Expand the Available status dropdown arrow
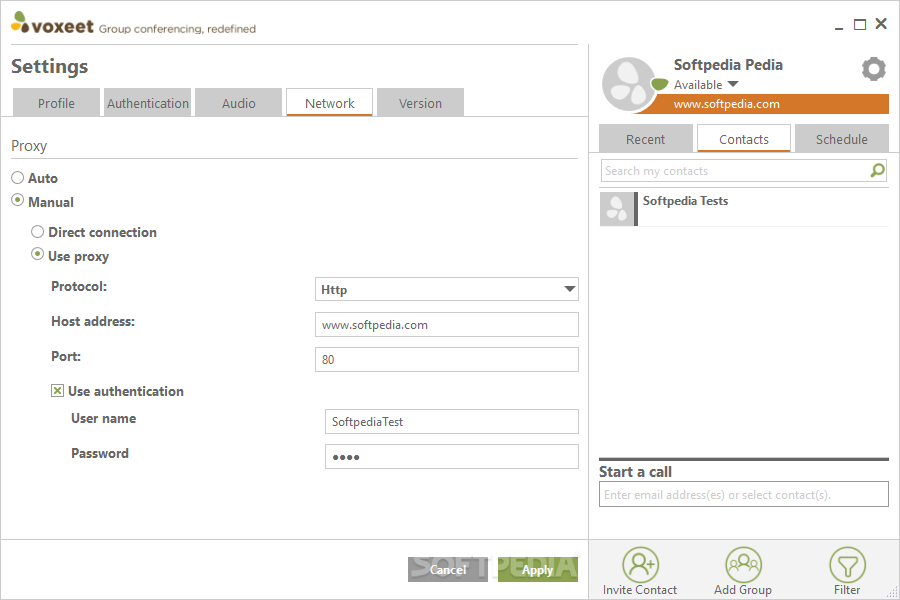The height and width of the screenshot is (600, 900). [x=733, y=84]
